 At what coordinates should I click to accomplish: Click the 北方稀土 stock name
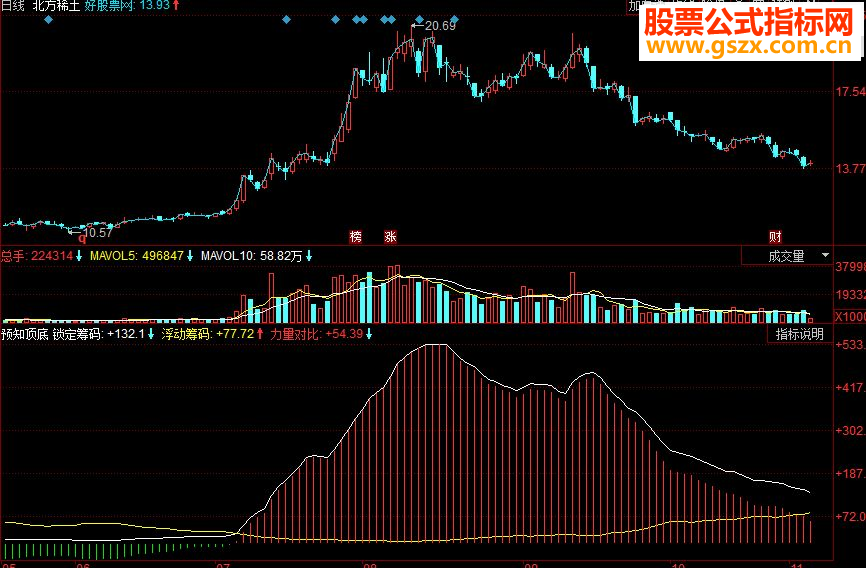(x=56, y=6)
